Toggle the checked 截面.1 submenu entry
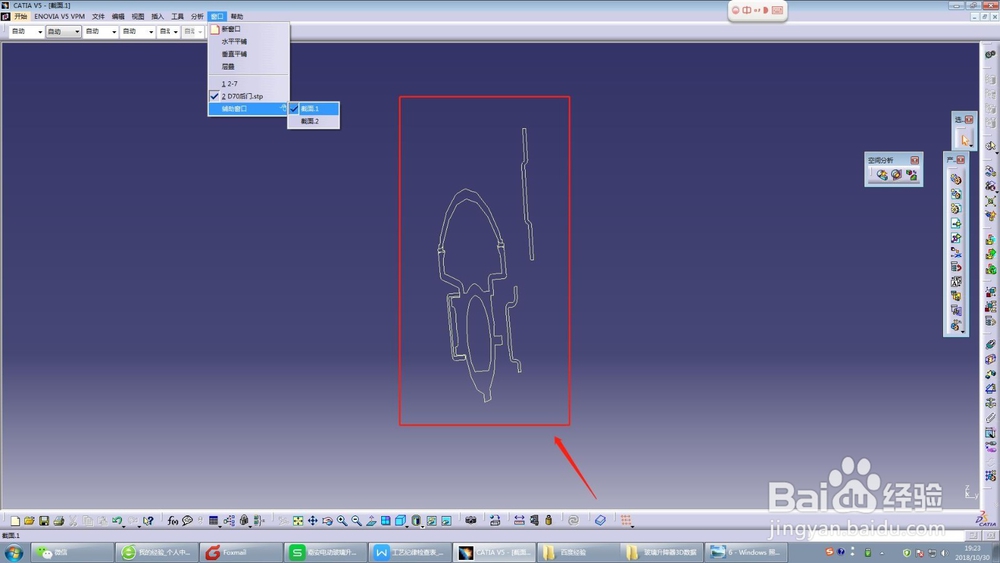The image size is (1000, 563). pyautogui.click(x=313, y=109)
